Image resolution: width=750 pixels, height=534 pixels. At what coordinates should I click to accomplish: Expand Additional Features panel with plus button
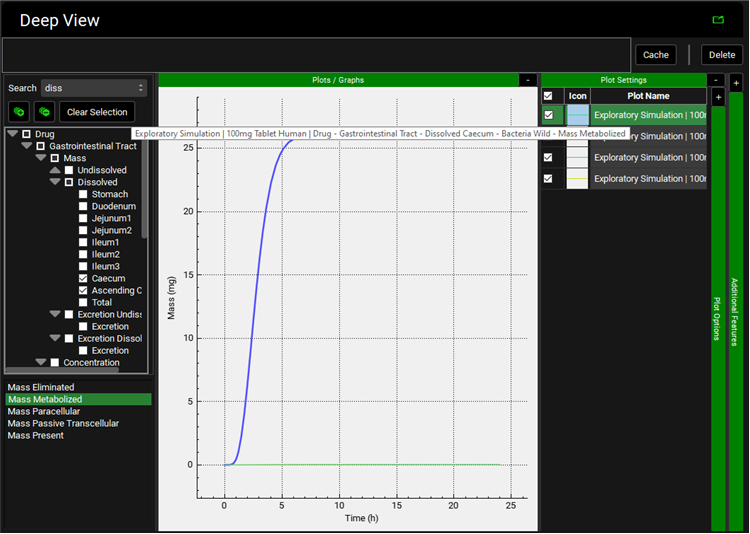(735, 81)
